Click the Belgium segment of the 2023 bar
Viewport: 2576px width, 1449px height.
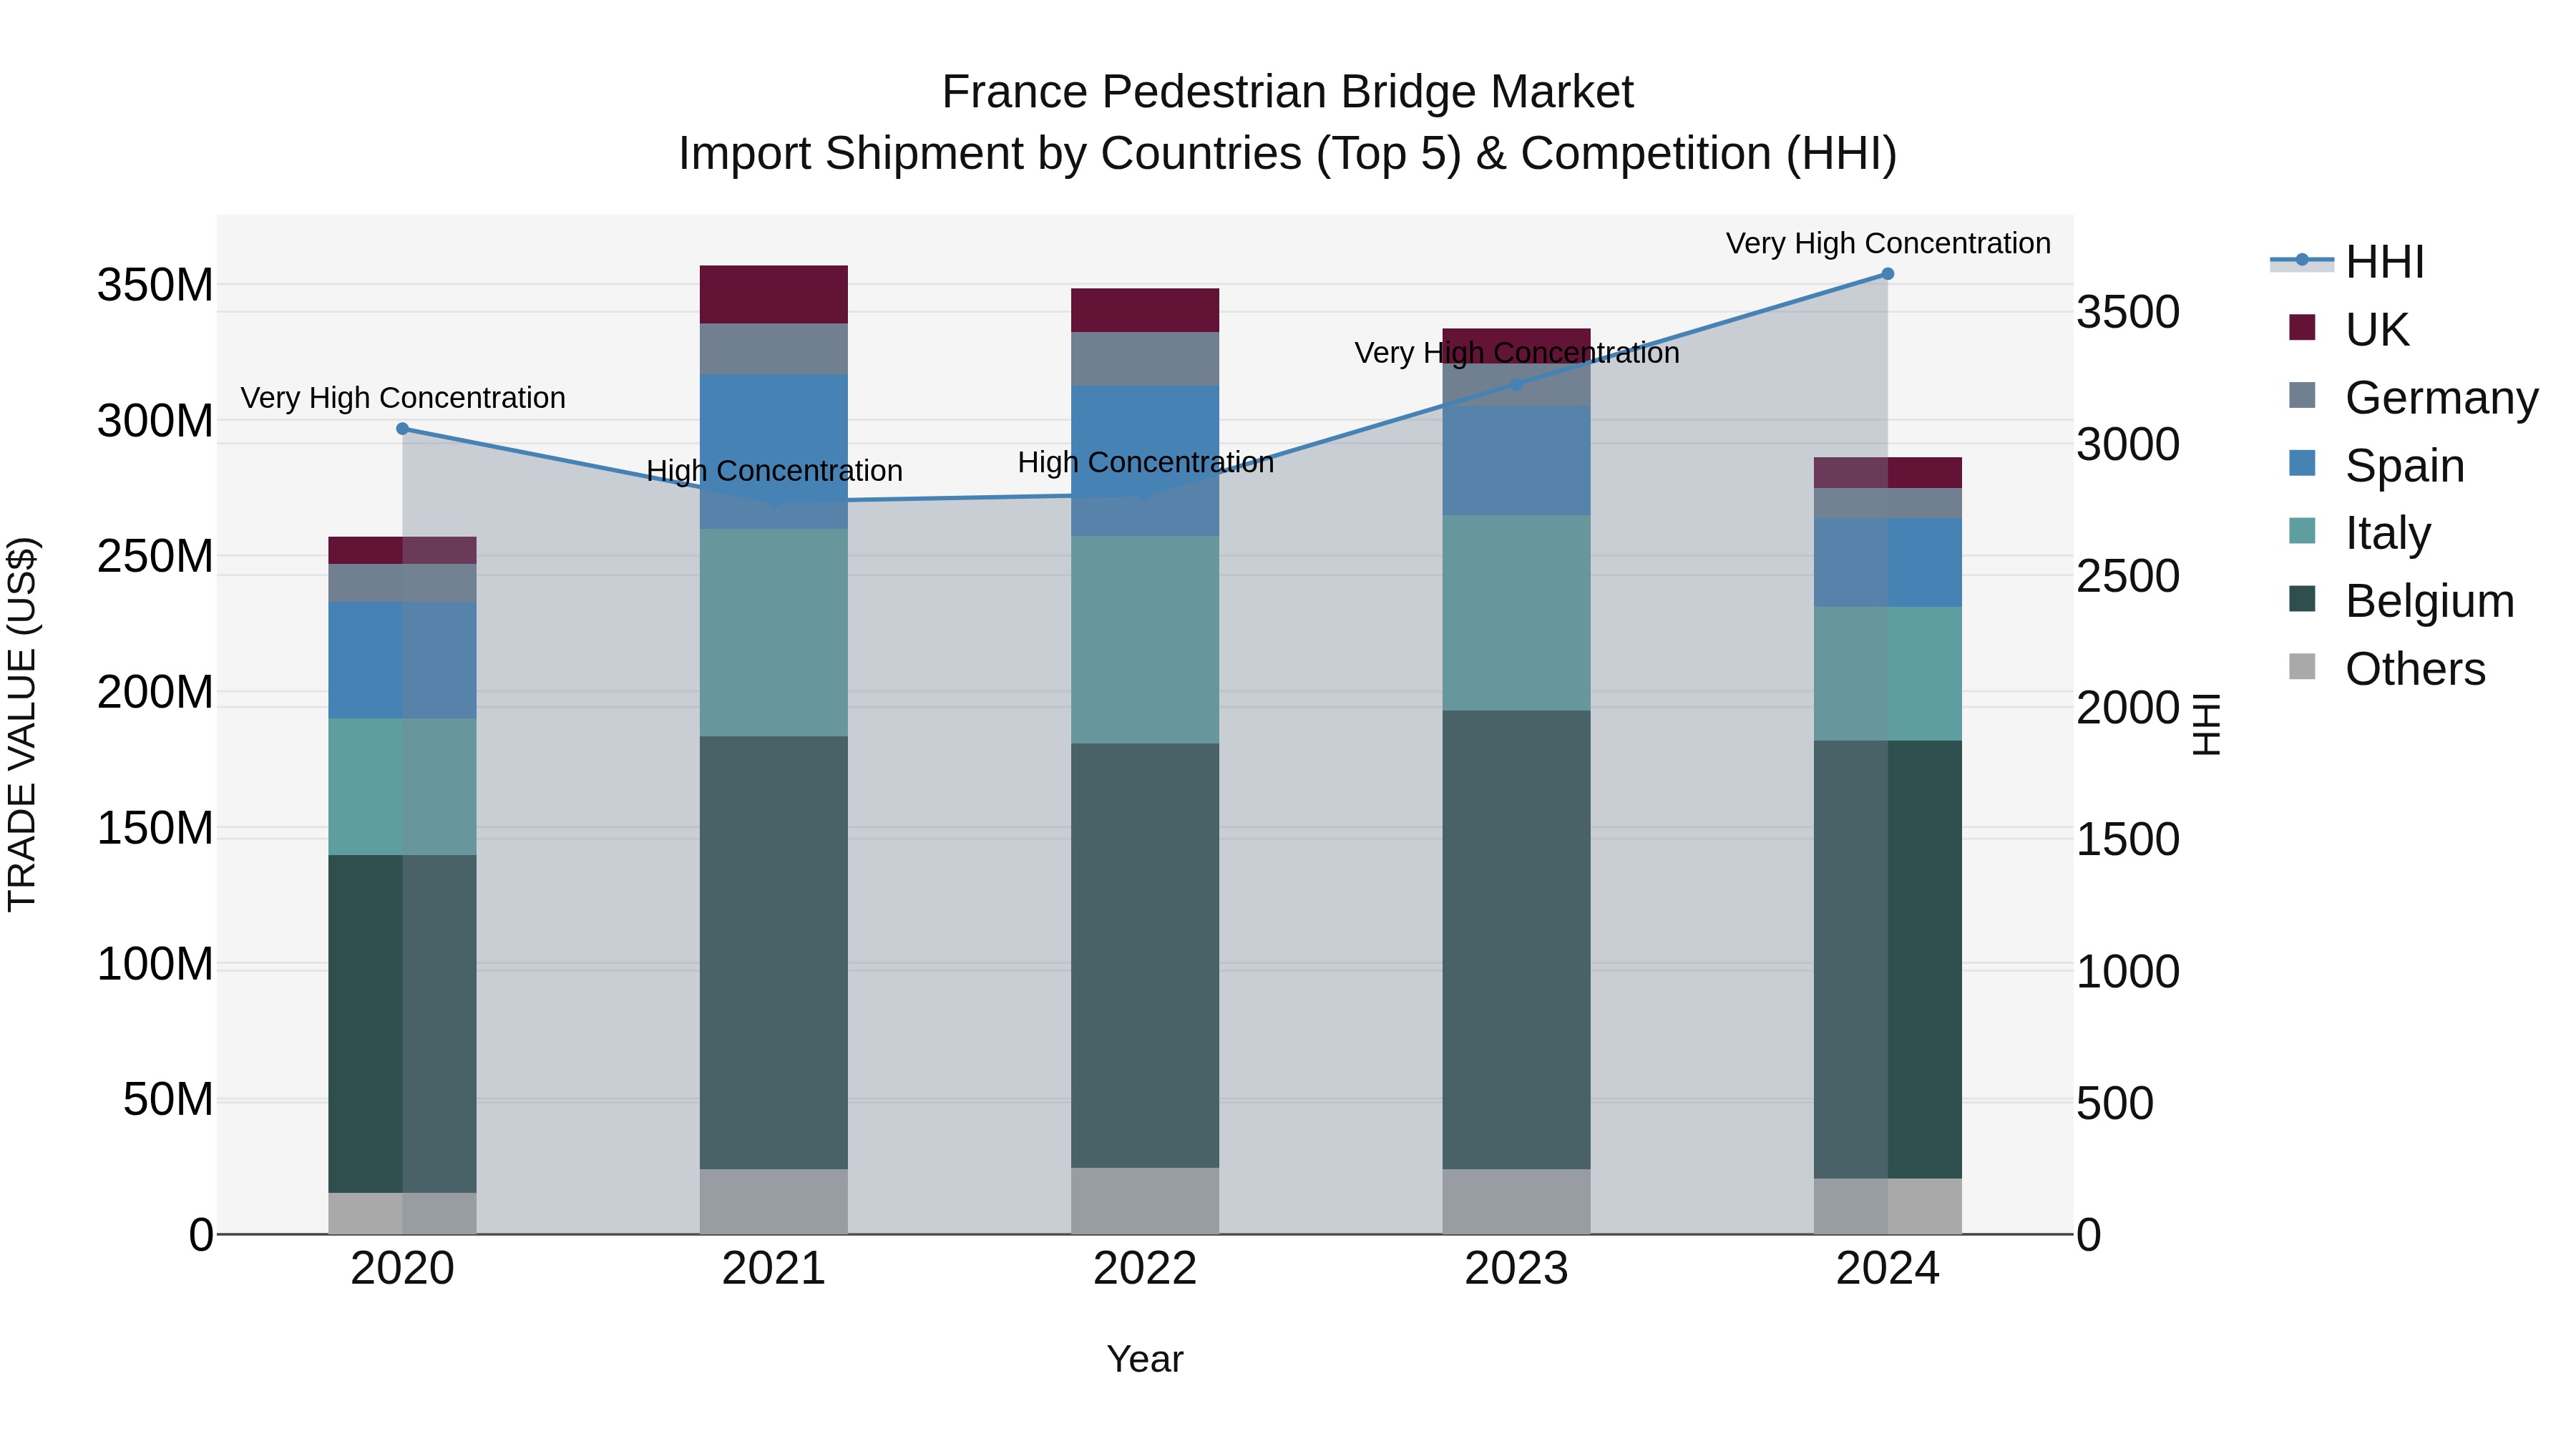click(1516, 940)
